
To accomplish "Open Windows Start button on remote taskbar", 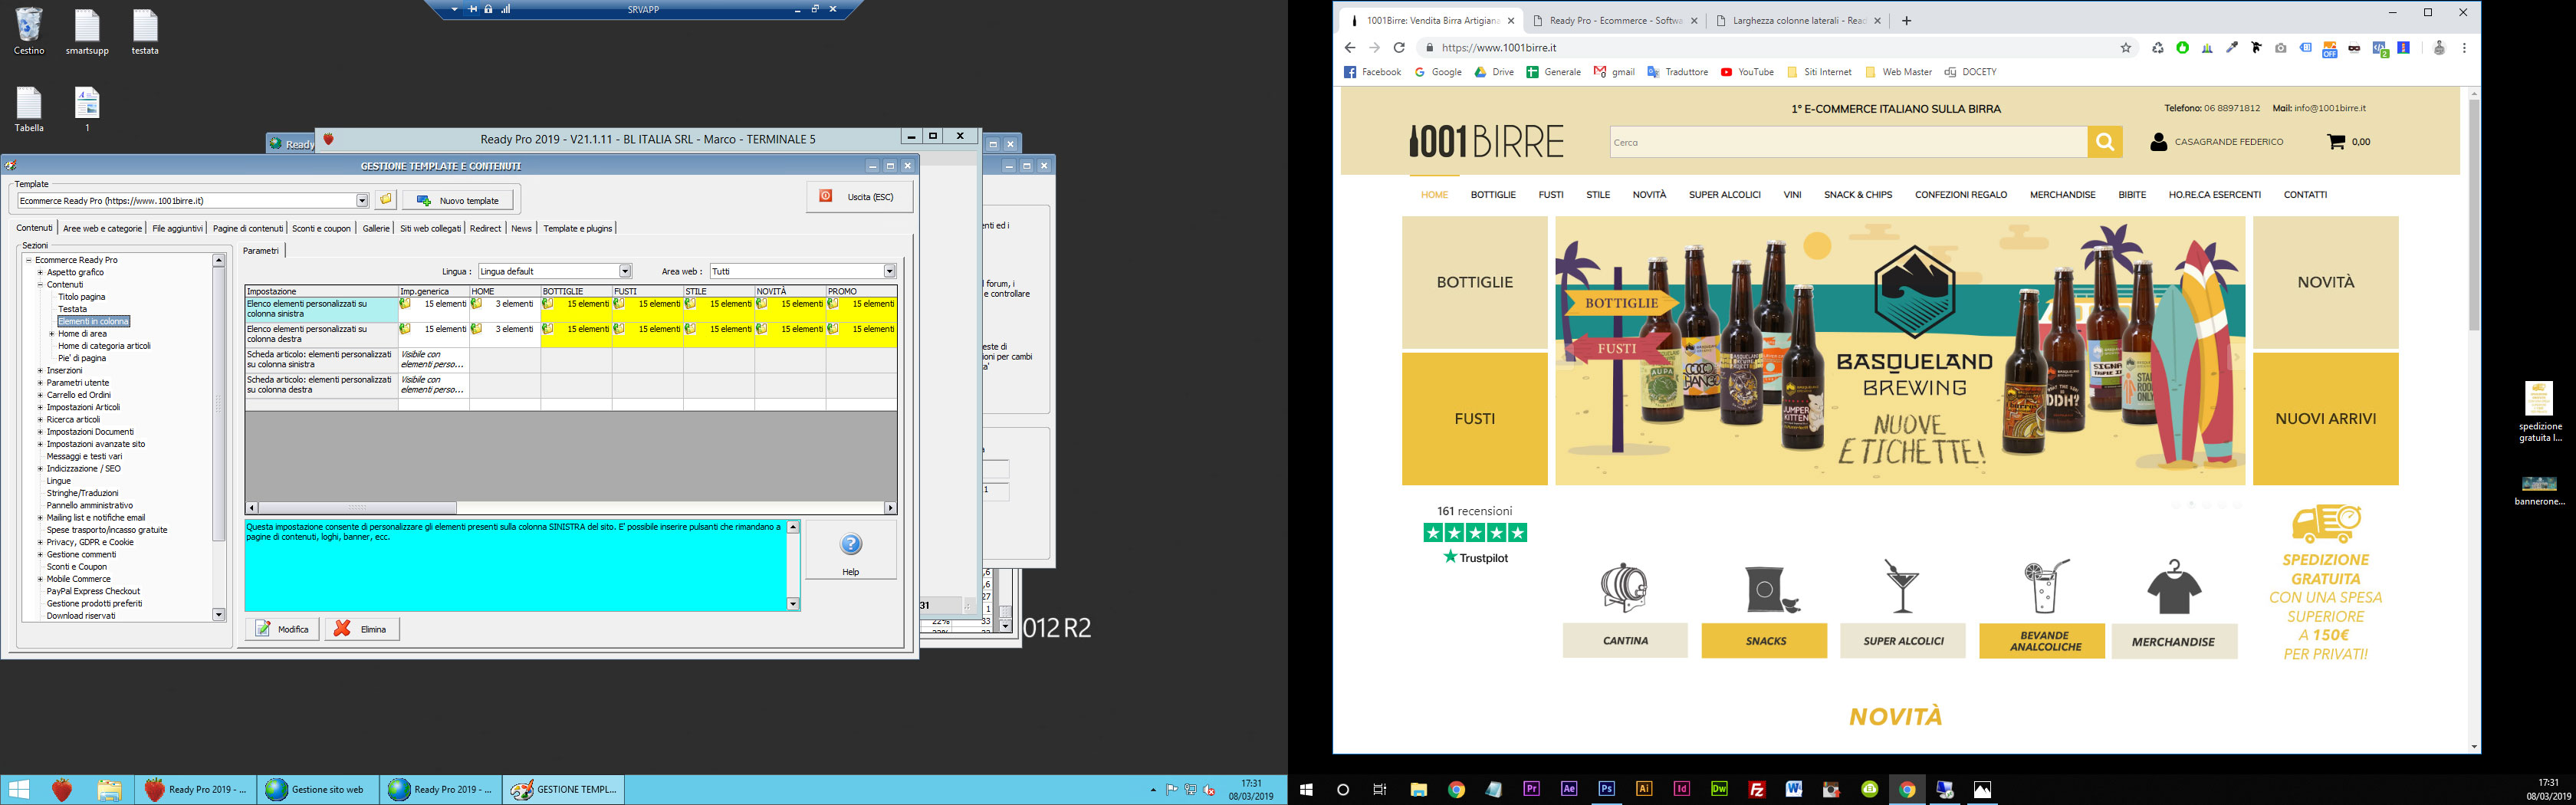I will (x=19, y=790).
